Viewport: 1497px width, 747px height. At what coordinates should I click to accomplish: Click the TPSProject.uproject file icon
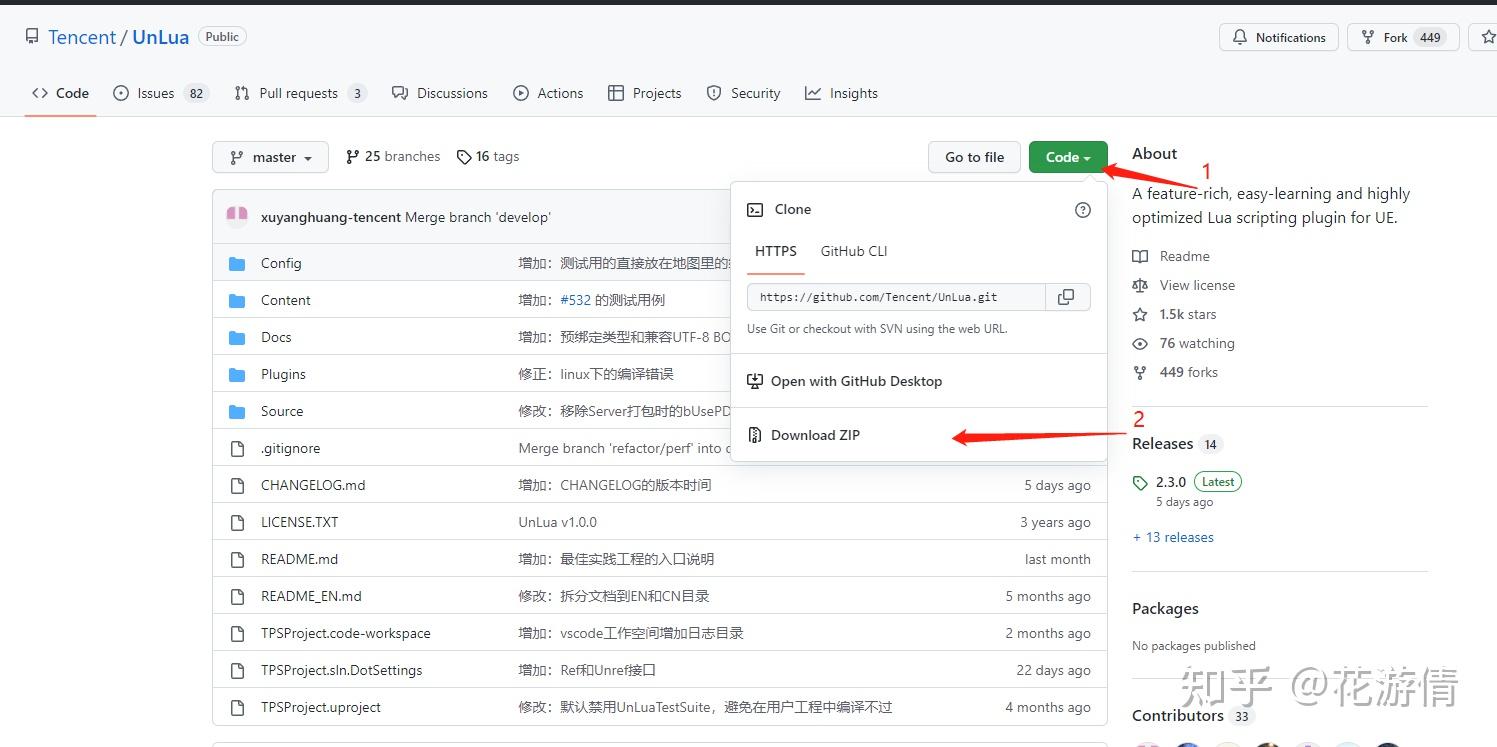pos(237,708)
